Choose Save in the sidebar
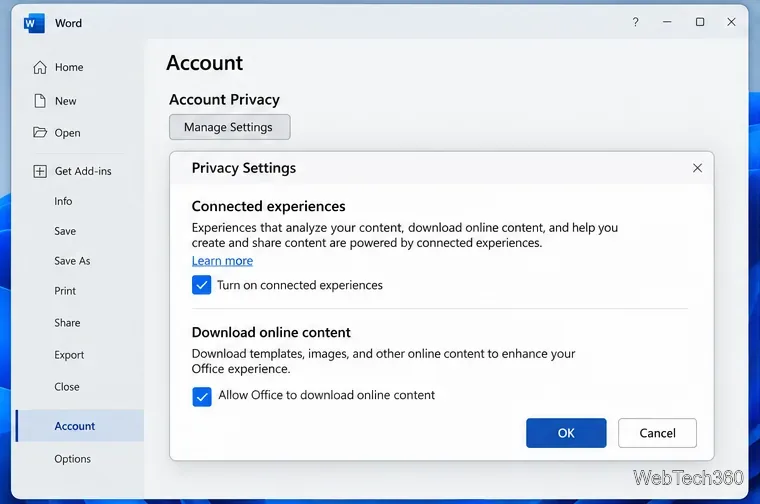The image size is (760, 504). (x=65, y=231)
